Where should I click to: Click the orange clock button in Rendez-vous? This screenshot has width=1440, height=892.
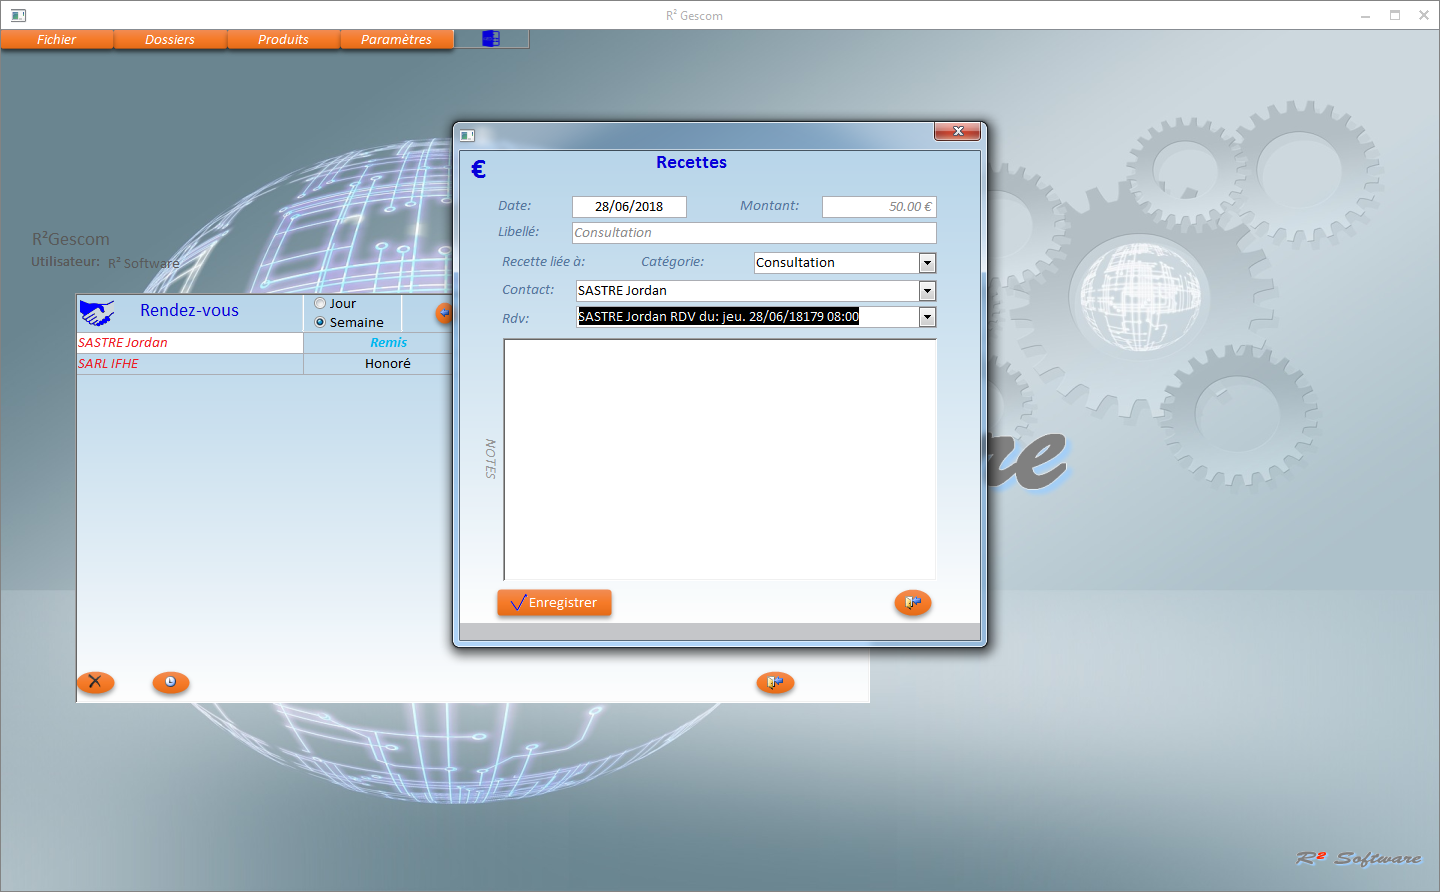point(171,682)
